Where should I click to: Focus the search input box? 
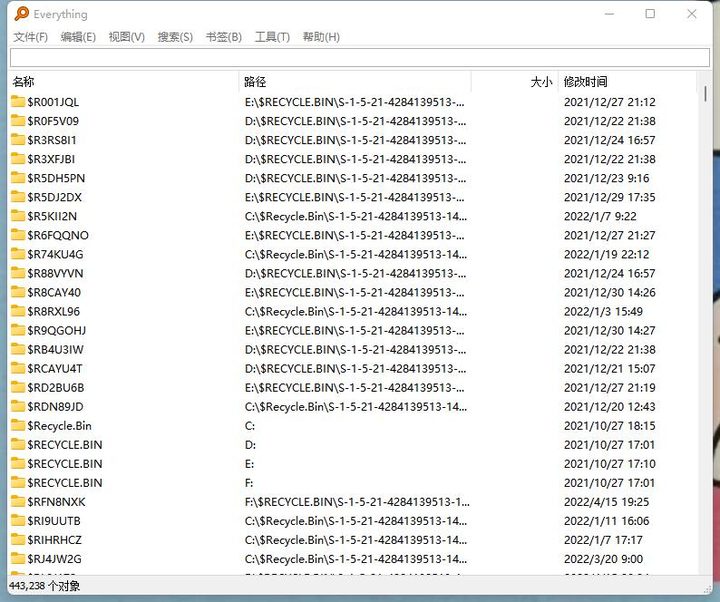point(359,58)
